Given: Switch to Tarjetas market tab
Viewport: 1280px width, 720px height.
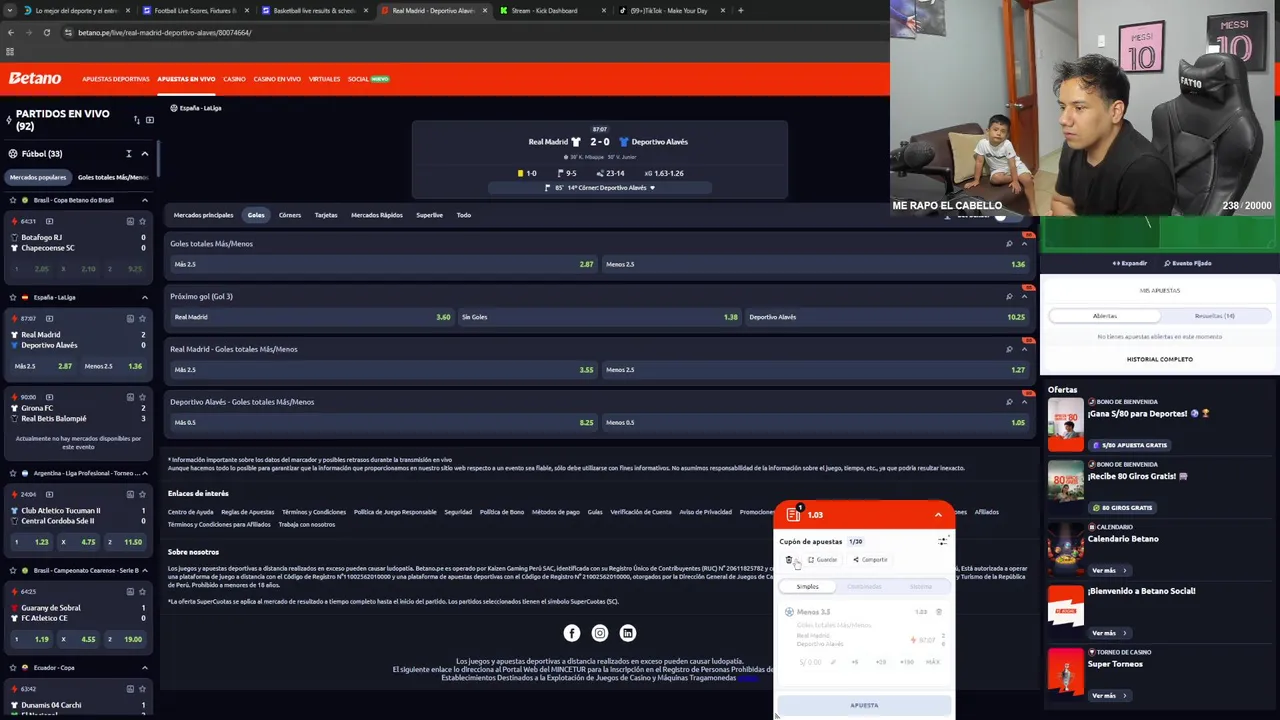Looking at the screenshot, I should [x=326, y=215].
